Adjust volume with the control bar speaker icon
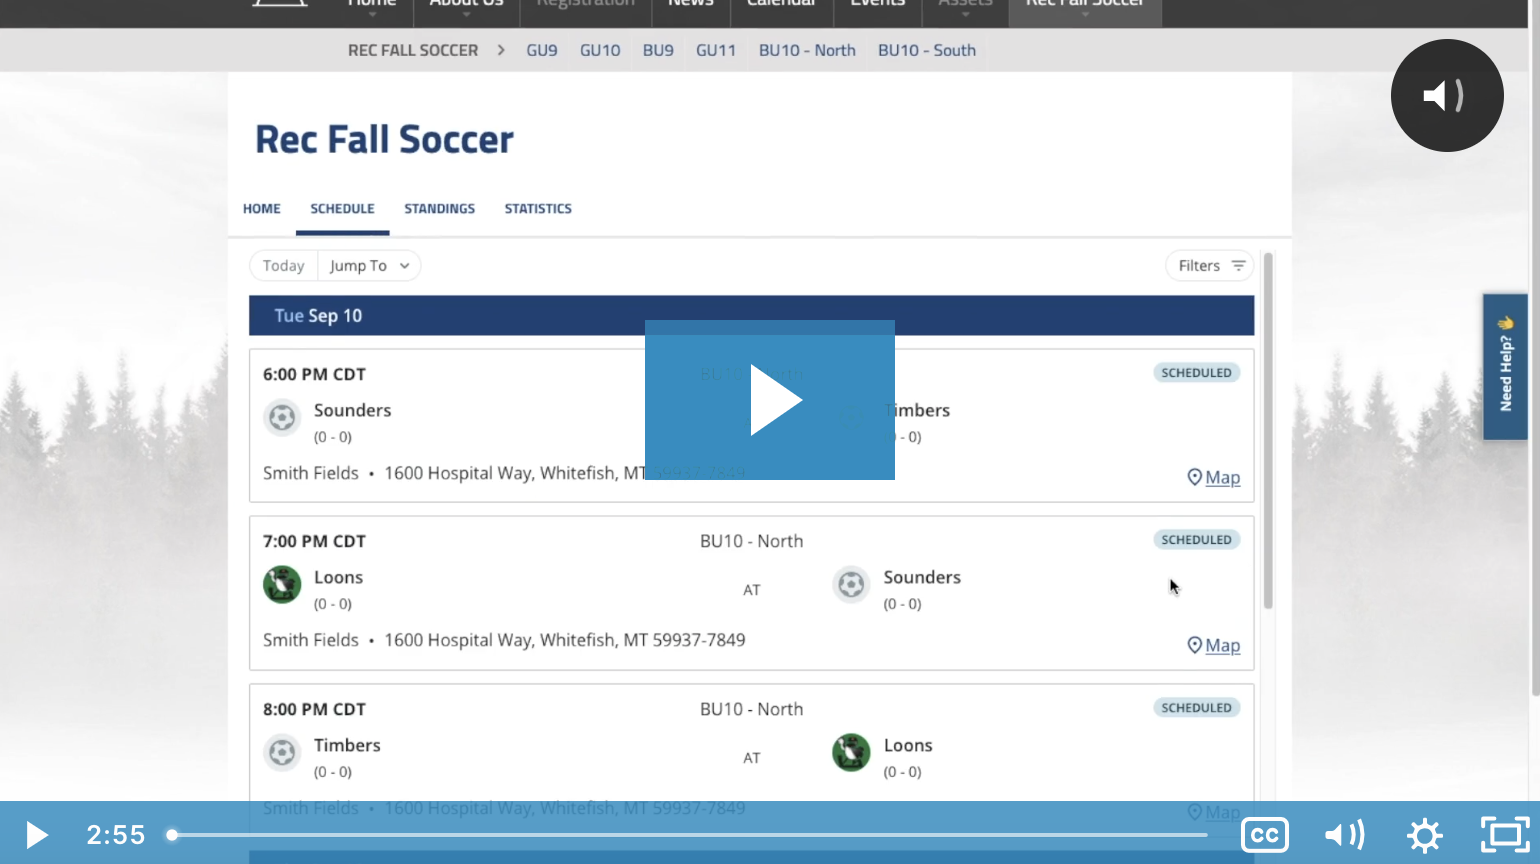 [x=1345, y=835]
